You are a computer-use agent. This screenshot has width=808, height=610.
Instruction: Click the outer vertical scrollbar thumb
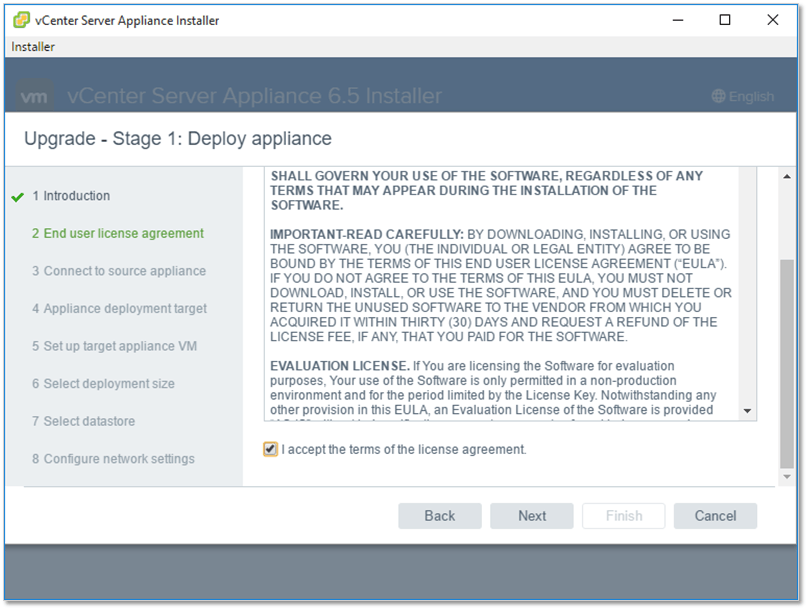point(787,363)
